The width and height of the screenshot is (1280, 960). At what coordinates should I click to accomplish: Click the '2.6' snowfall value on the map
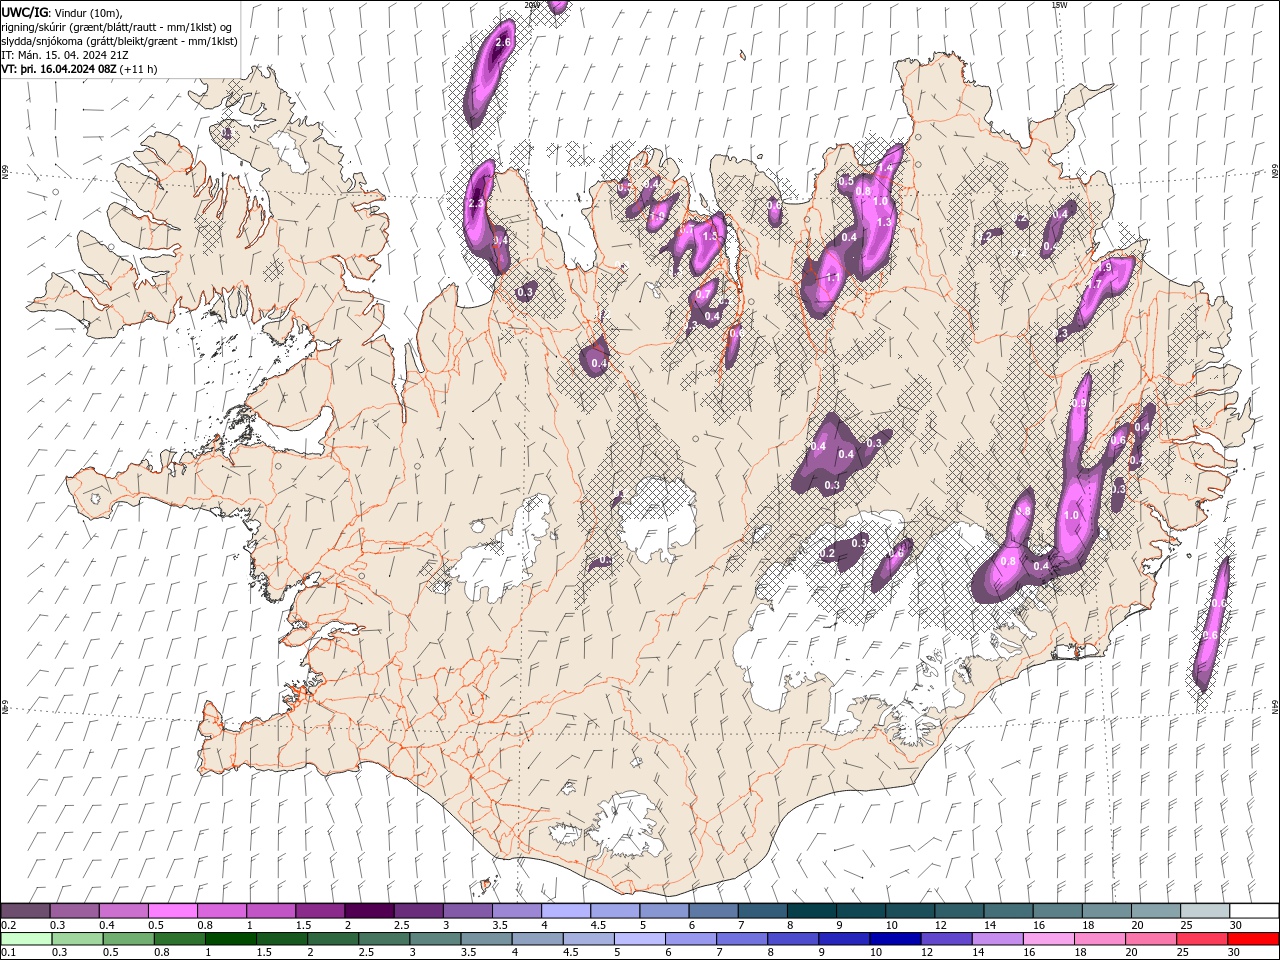pos(503,43)
